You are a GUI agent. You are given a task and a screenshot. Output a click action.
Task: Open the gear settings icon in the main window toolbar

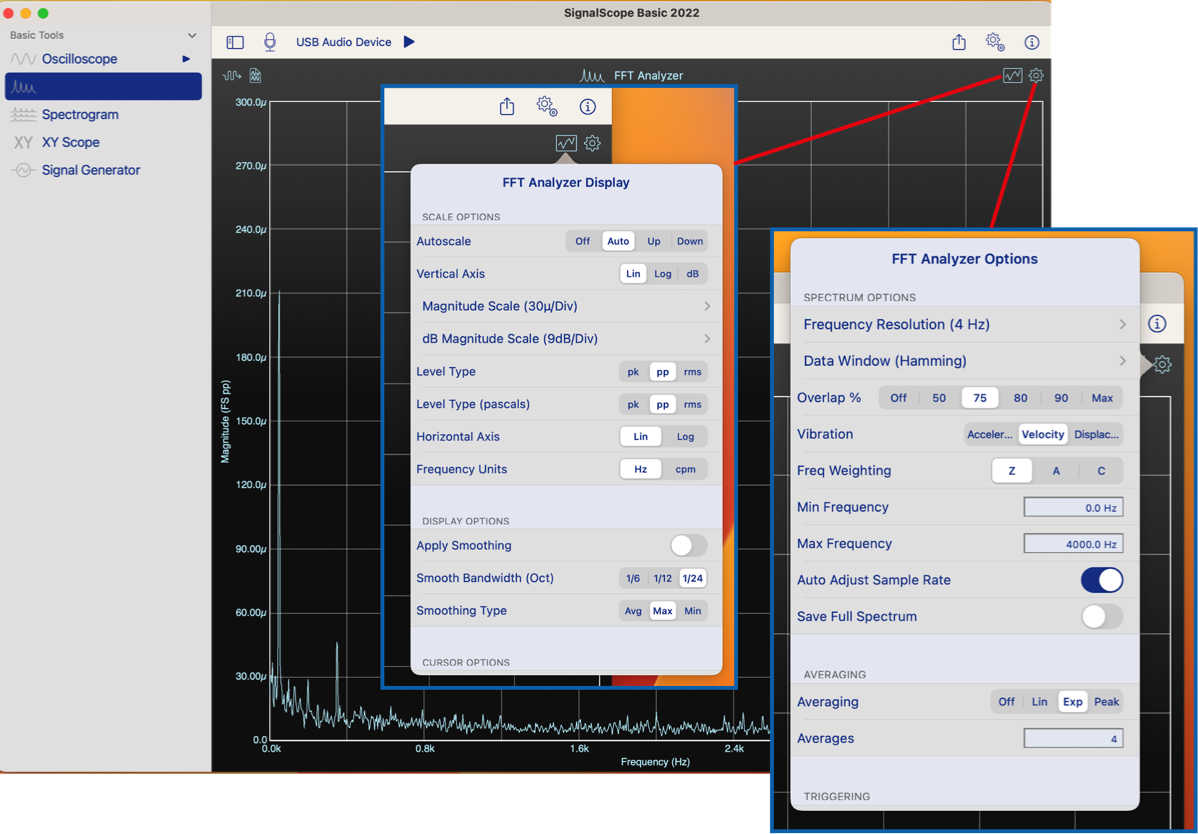tap(995, 42)
